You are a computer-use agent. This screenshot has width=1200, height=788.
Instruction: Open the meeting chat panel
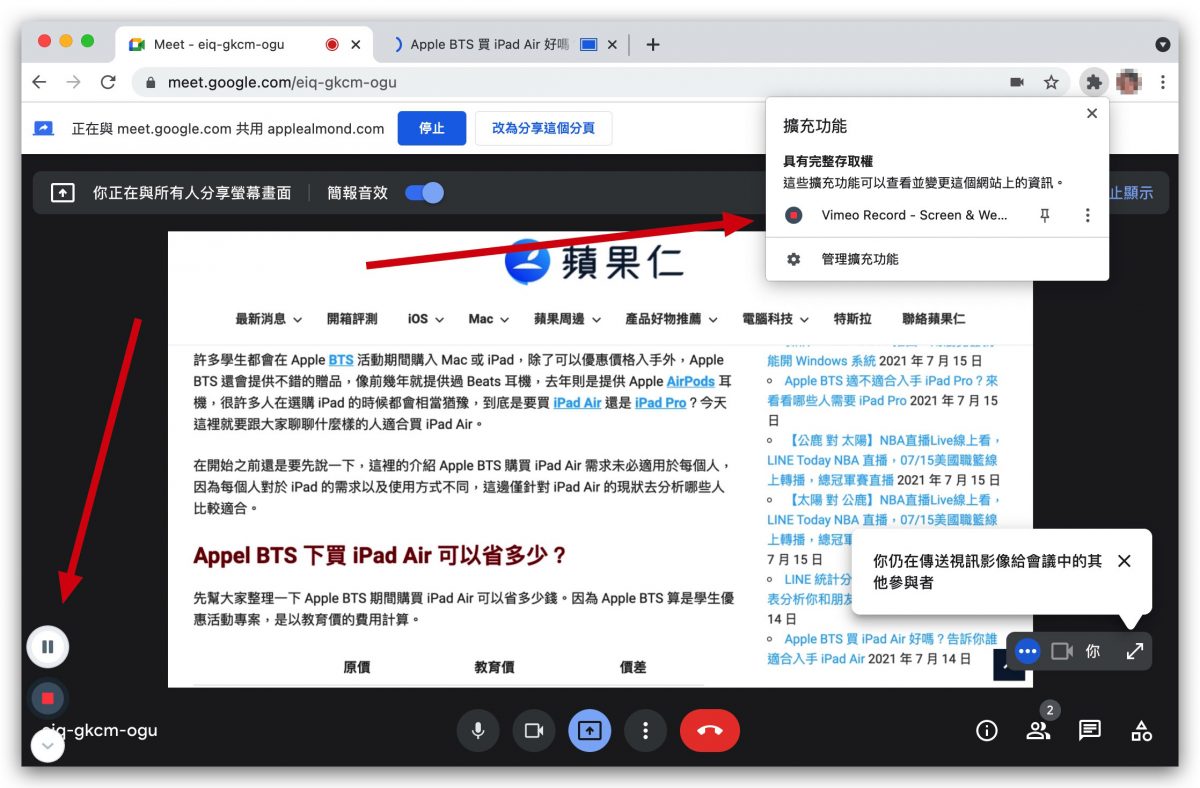[x=1090, y=731]
